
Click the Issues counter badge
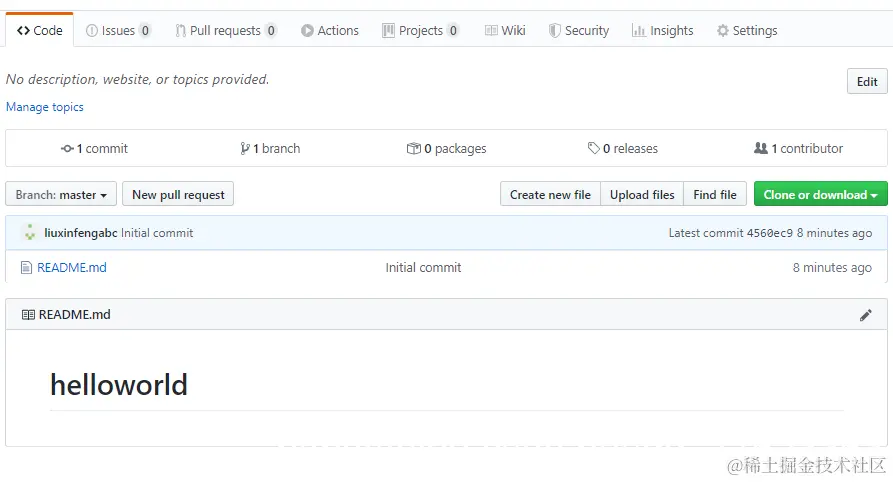pos(145,30)
